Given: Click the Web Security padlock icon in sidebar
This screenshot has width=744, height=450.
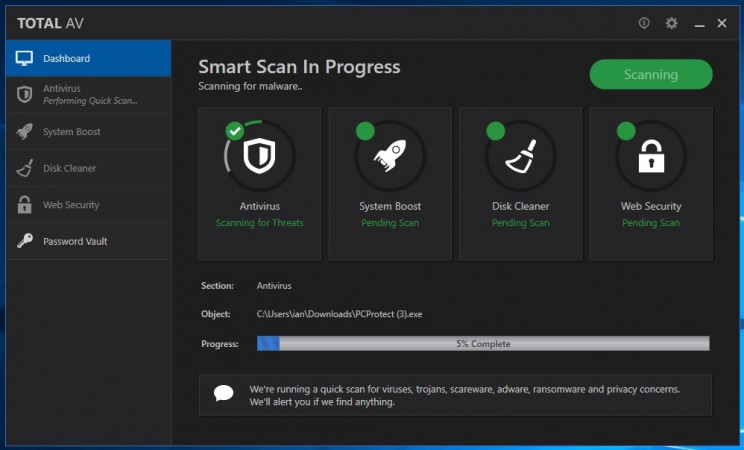Looking at the screenshot, I should tap(24, 205).
